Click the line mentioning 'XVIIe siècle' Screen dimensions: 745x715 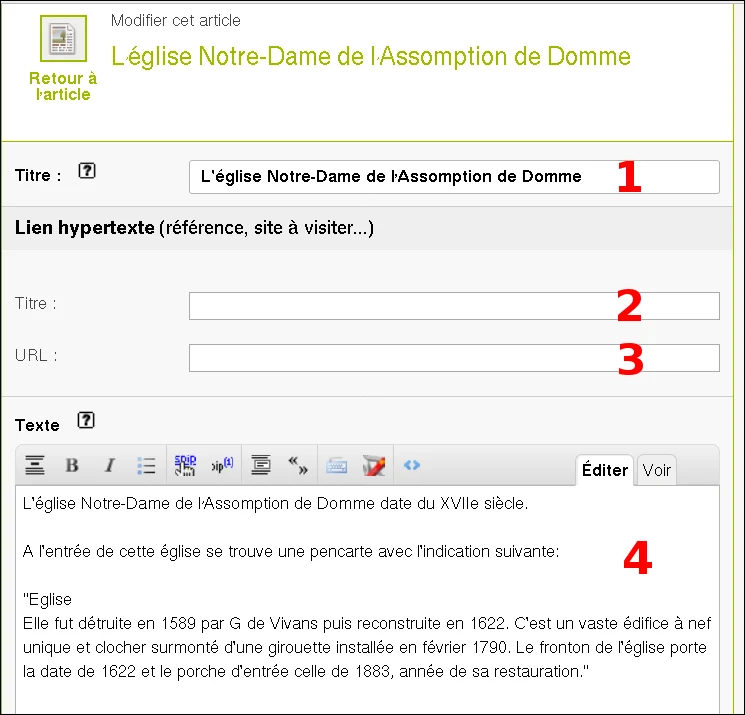click(276, 504)
